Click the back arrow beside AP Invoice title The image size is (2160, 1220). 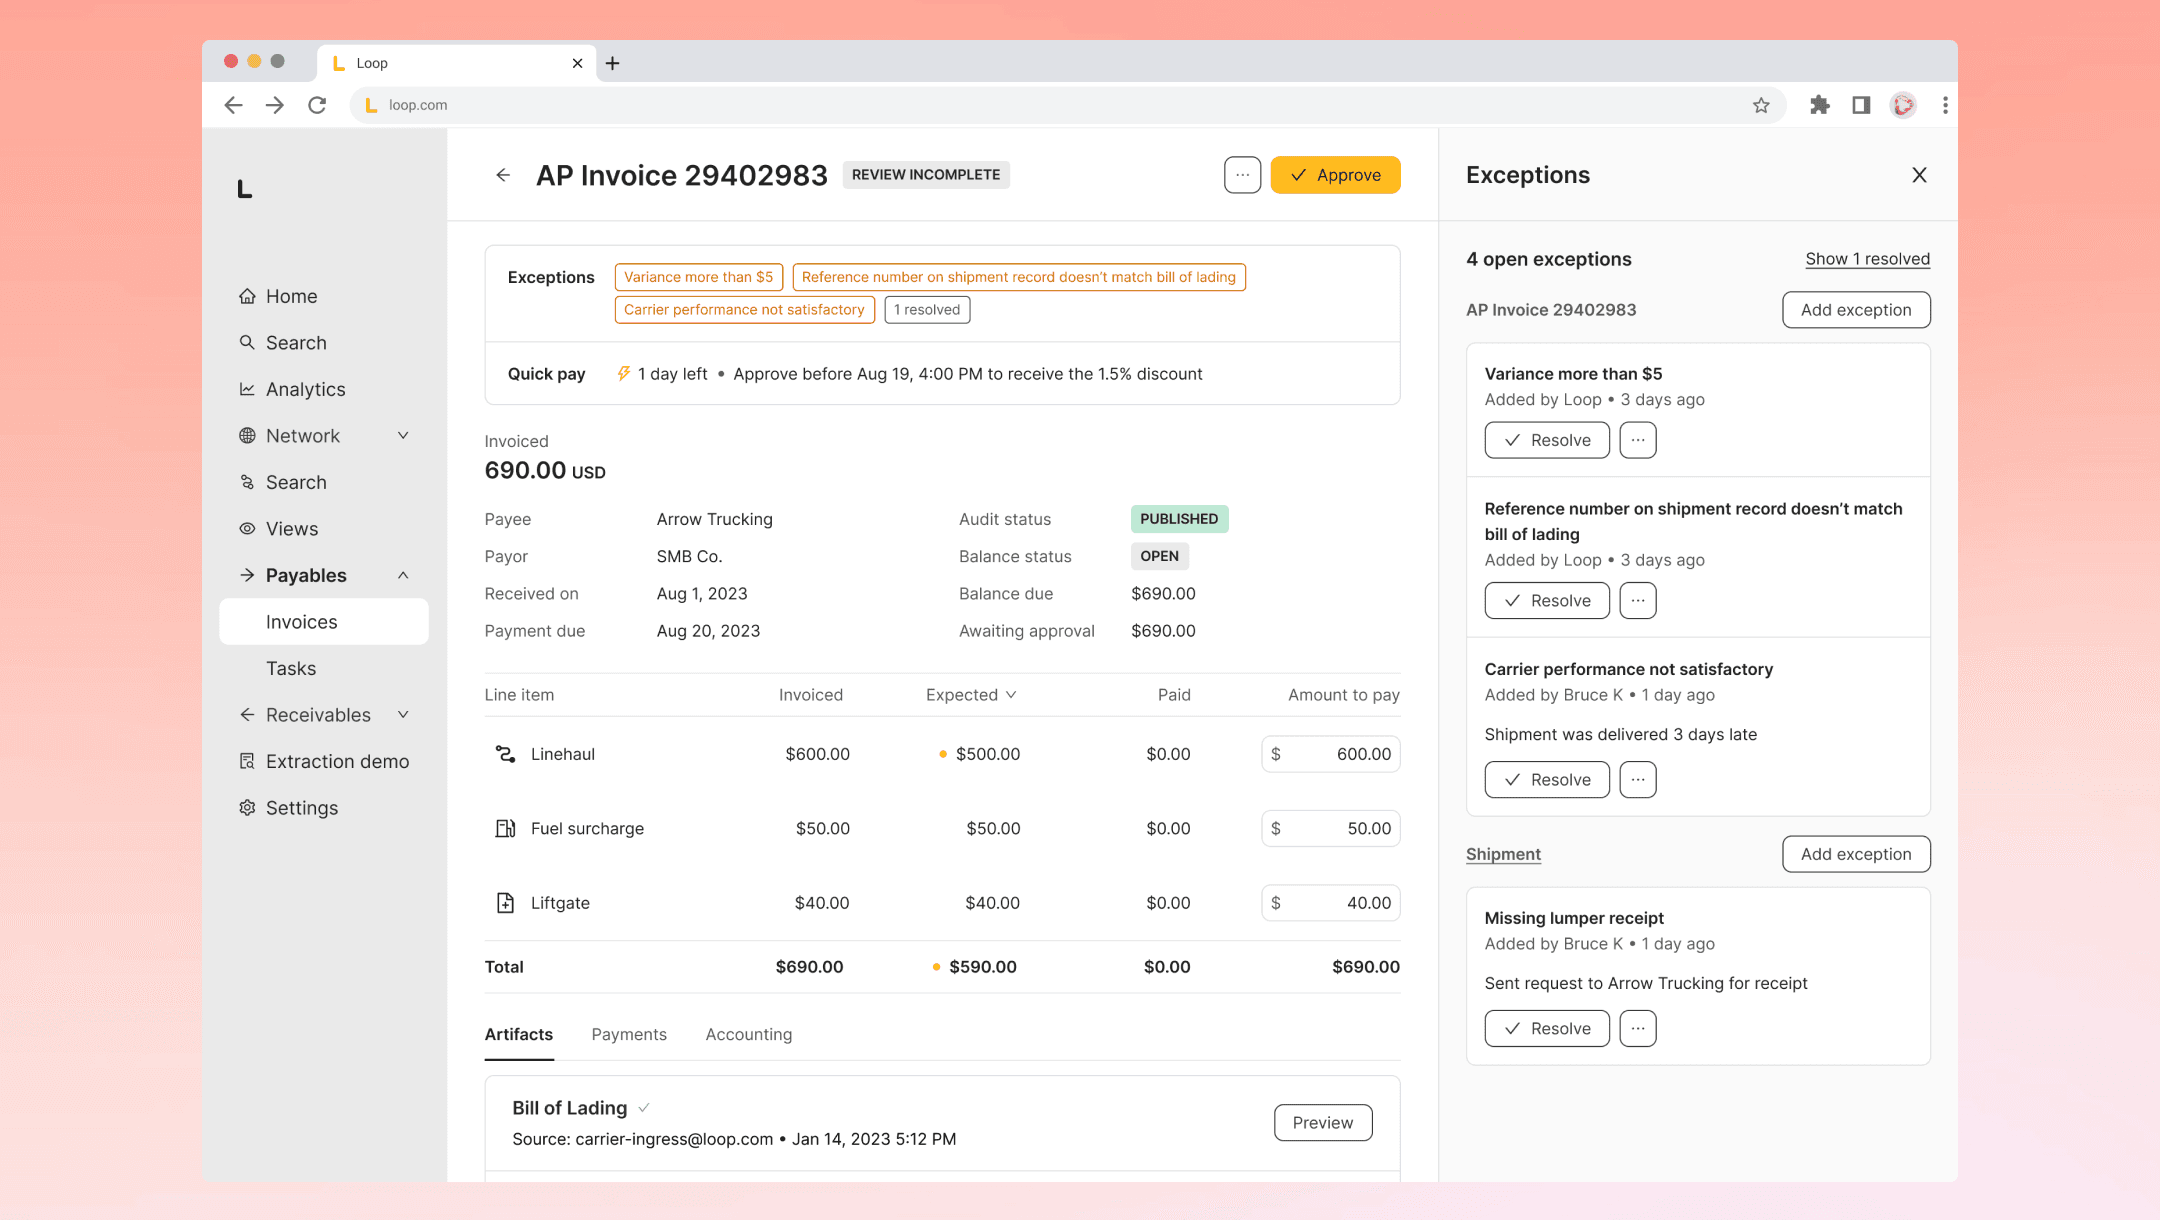503,175
